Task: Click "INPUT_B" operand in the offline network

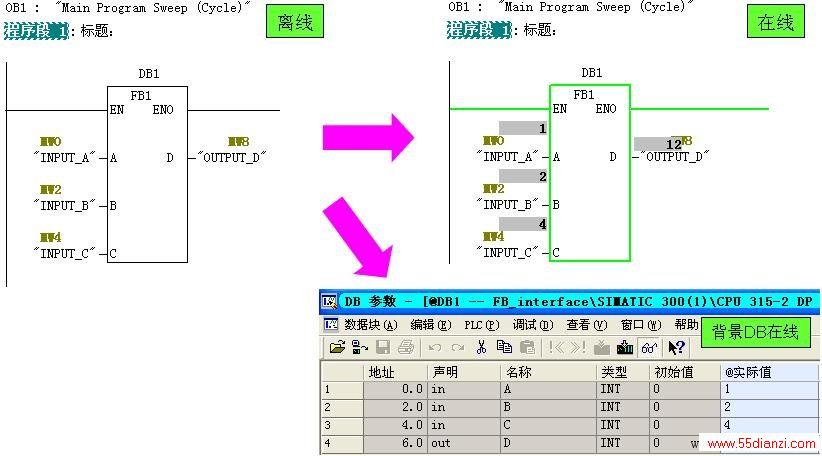Action: click(64, 205)
